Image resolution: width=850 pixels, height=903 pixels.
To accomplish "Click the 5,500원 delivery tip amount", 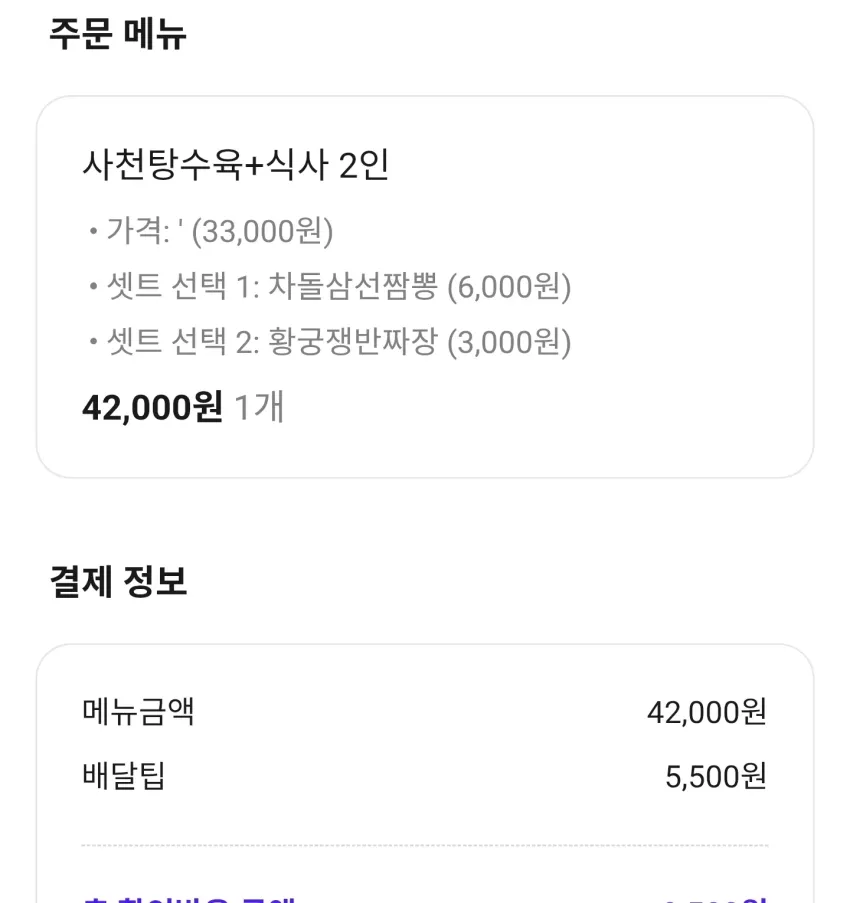I will point(715,777).
